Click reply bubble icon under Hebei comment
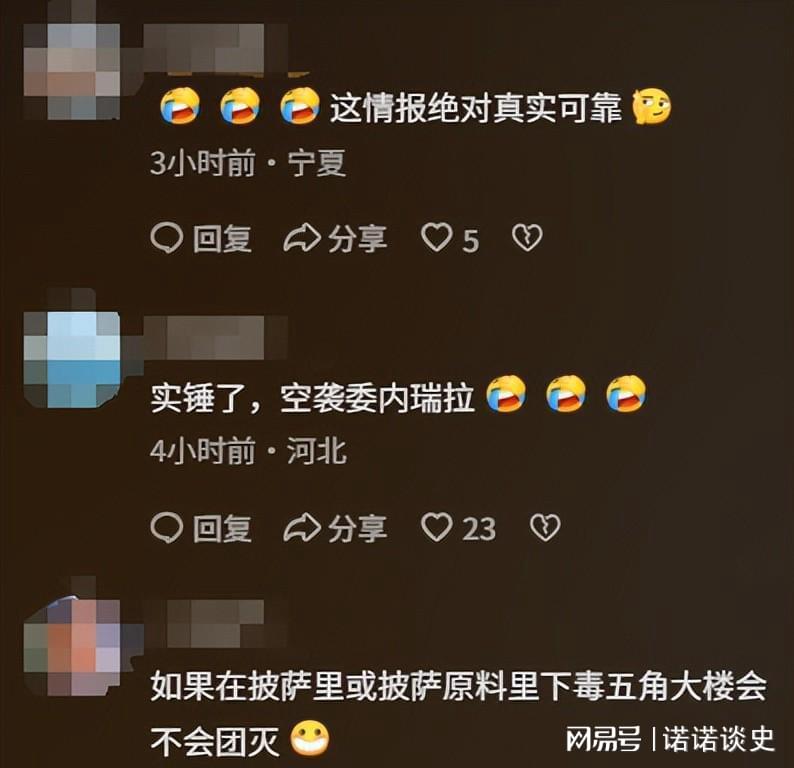Screen dimensions: 794x768 167,528
